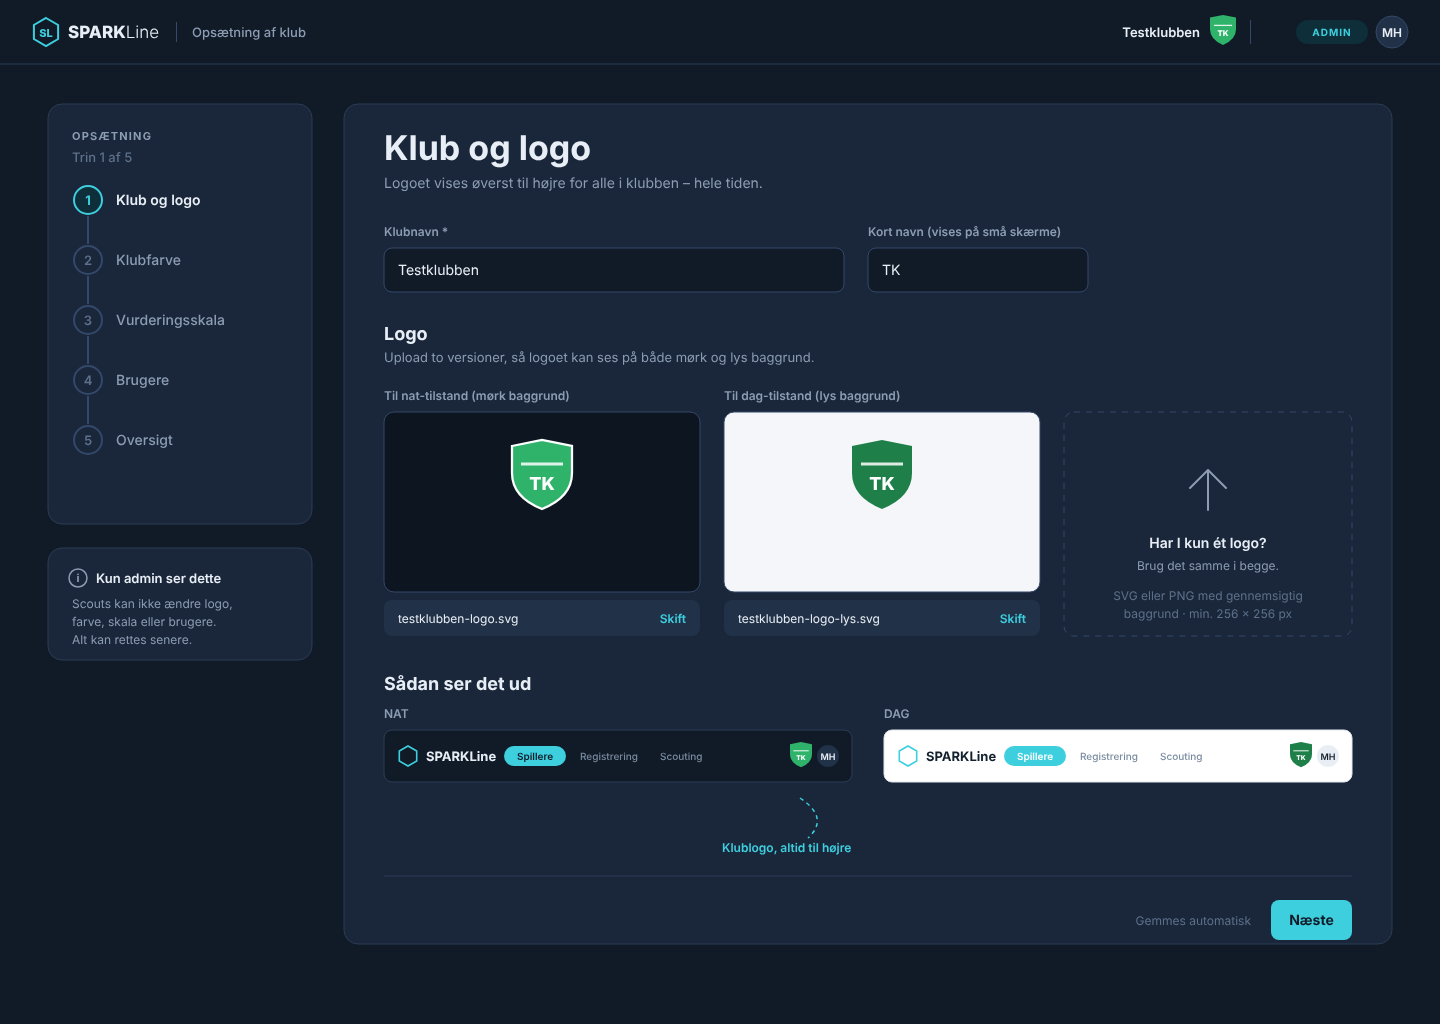1440x1024 pixels.
Task: Click the MH avatar in the DAG preview
Action: click(x=1328, y=756)
